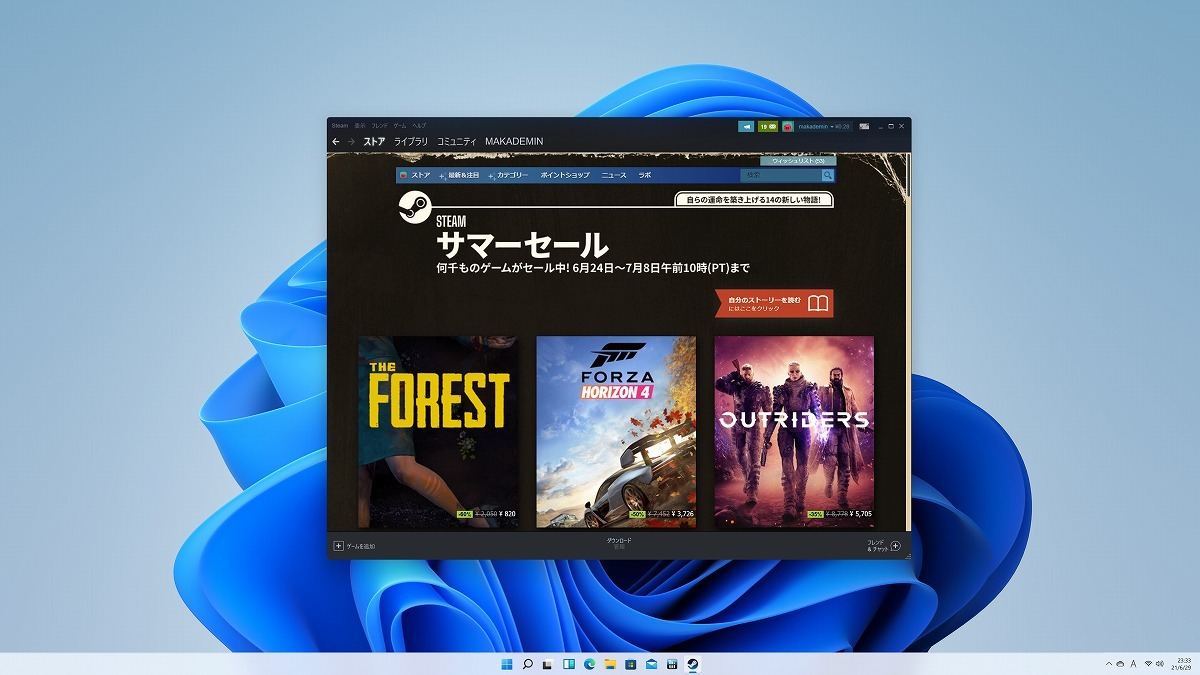Switch to コミュニティ tab
The width and height of the screenshot is (1200, 675).
pyautogui.click(x=457, y=142)
